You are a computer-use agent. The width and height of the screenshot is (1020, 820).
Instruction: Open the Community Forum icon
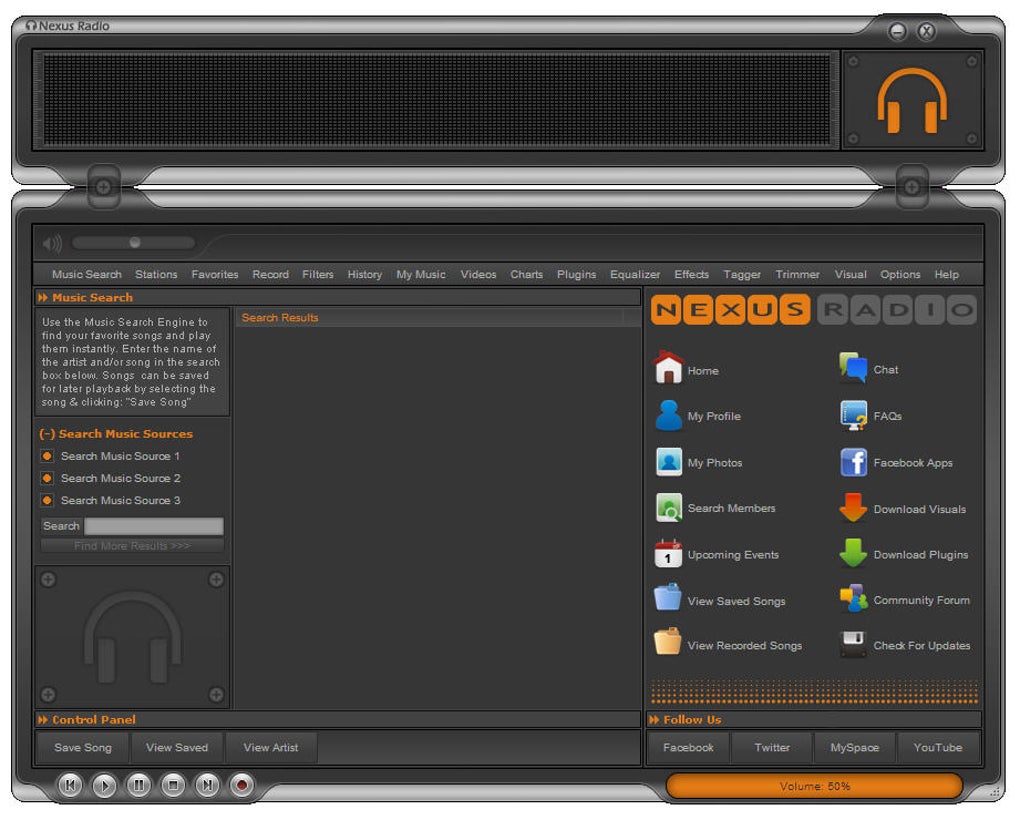coord(853,598)
